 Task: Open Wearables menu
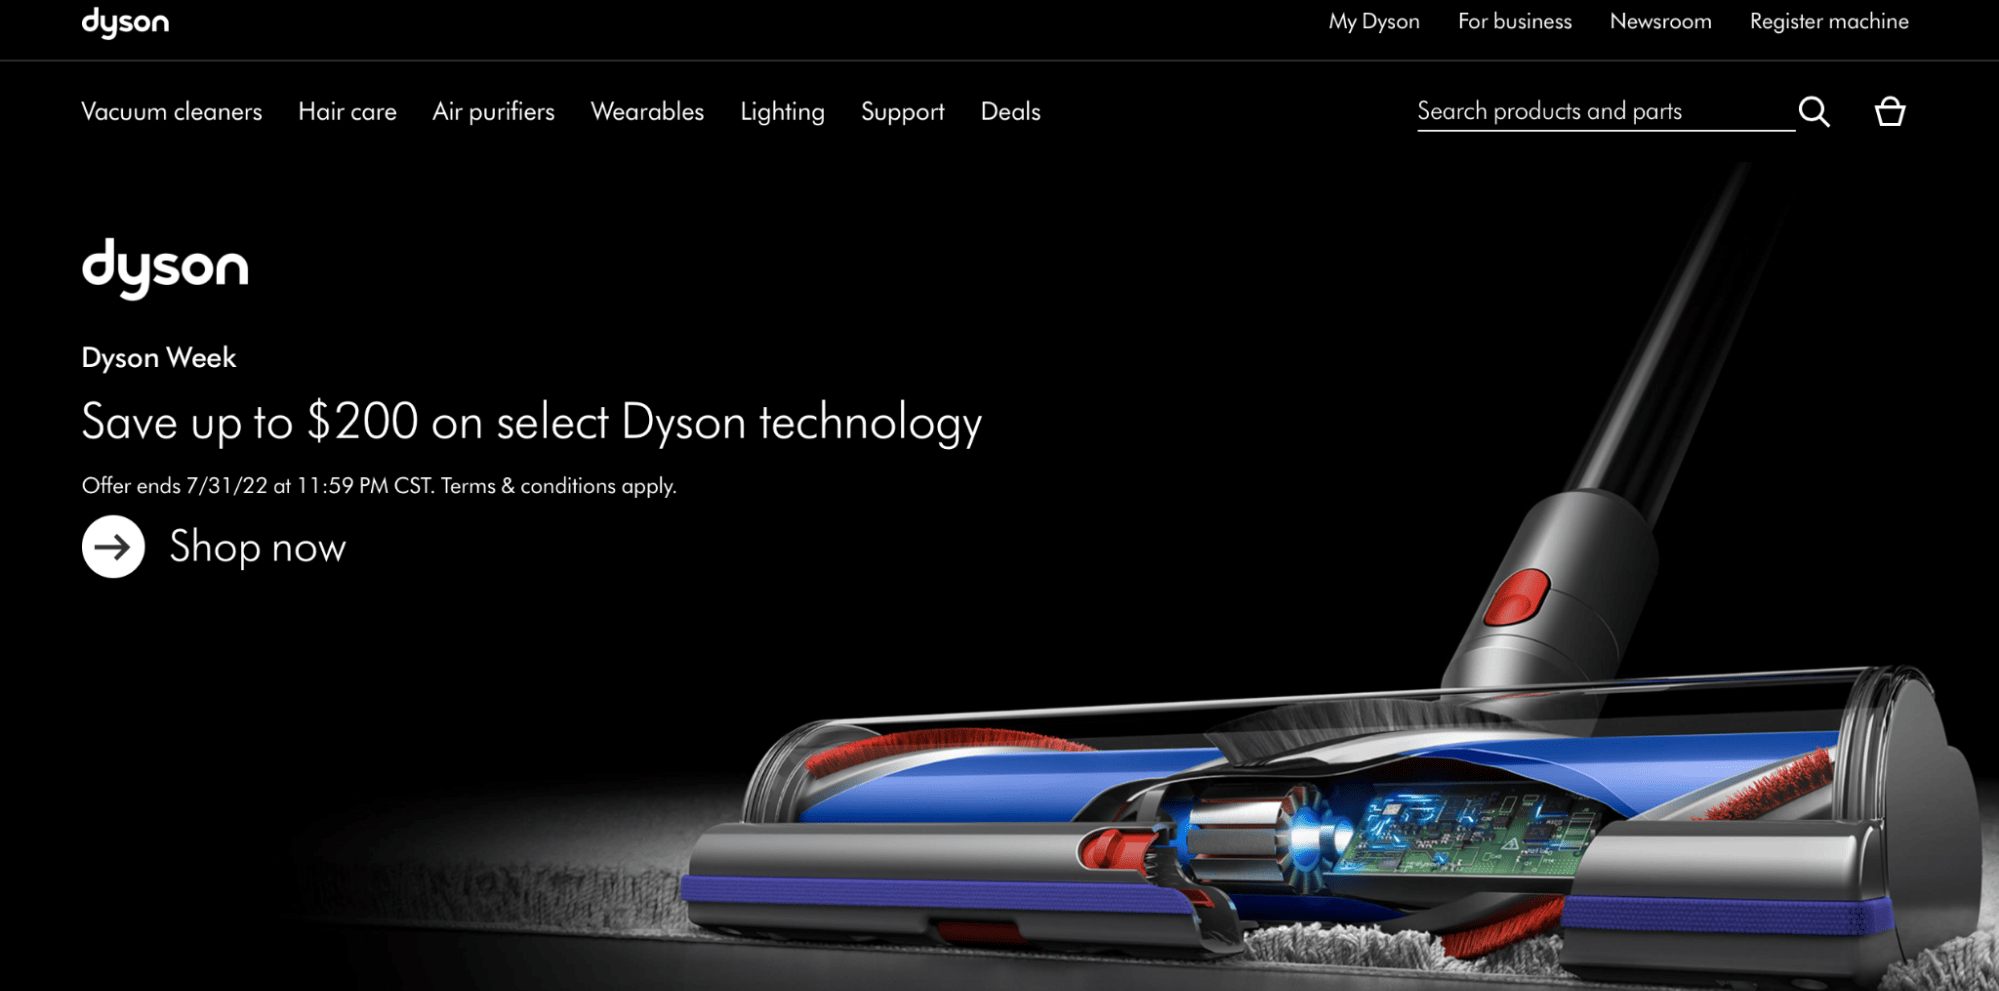coord(647,111)
